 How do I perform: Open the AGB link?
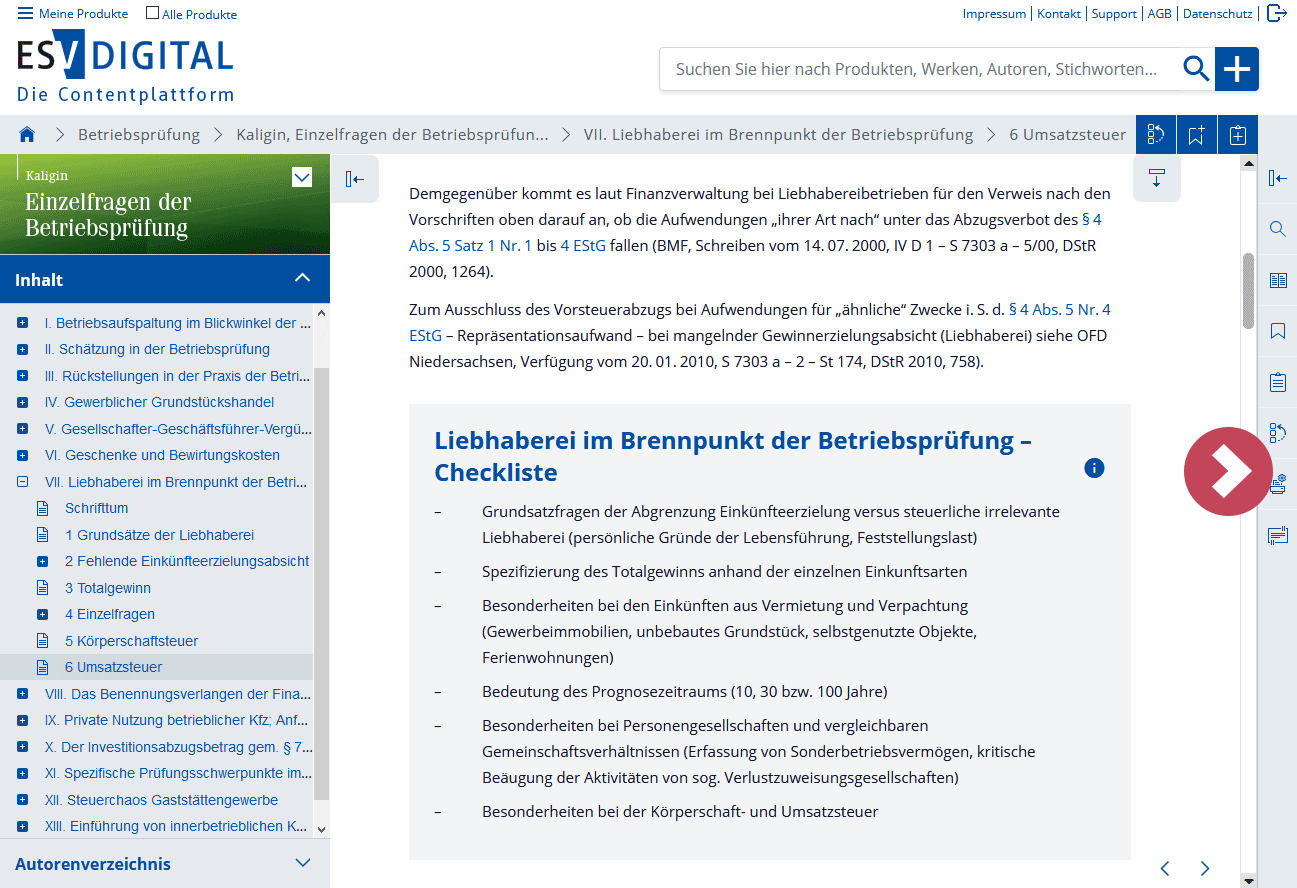pos(1160,14)
